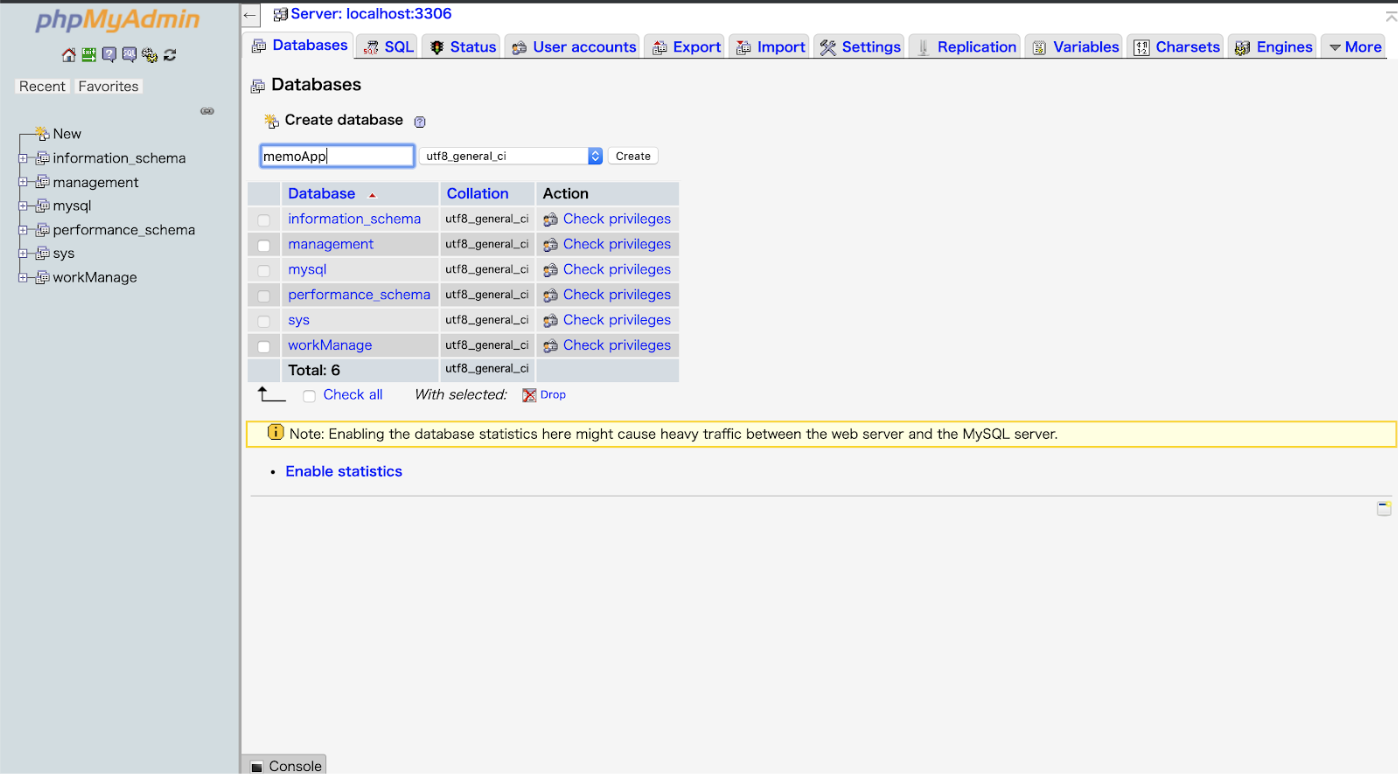Focus the database name input field
This screenshot has width=1398, height=774.
coord(337,156)
